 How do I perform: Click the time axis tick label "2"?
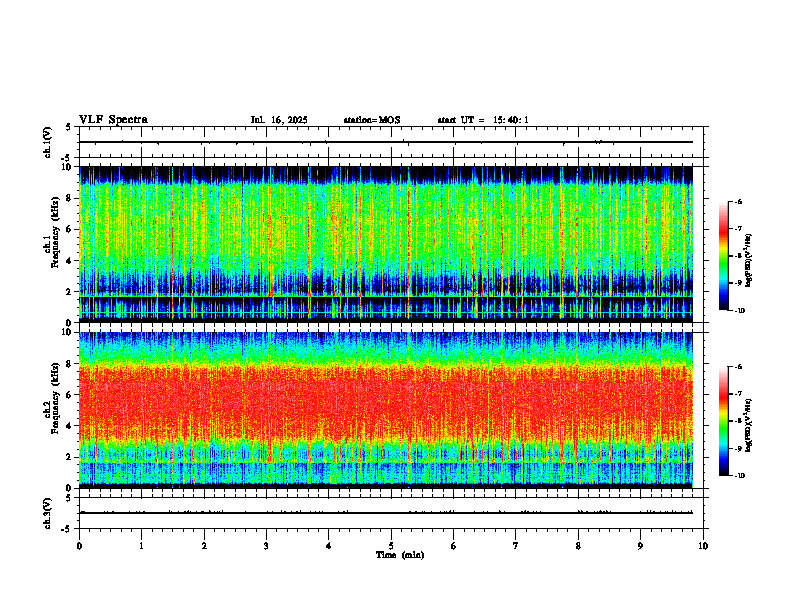(204, 546)
